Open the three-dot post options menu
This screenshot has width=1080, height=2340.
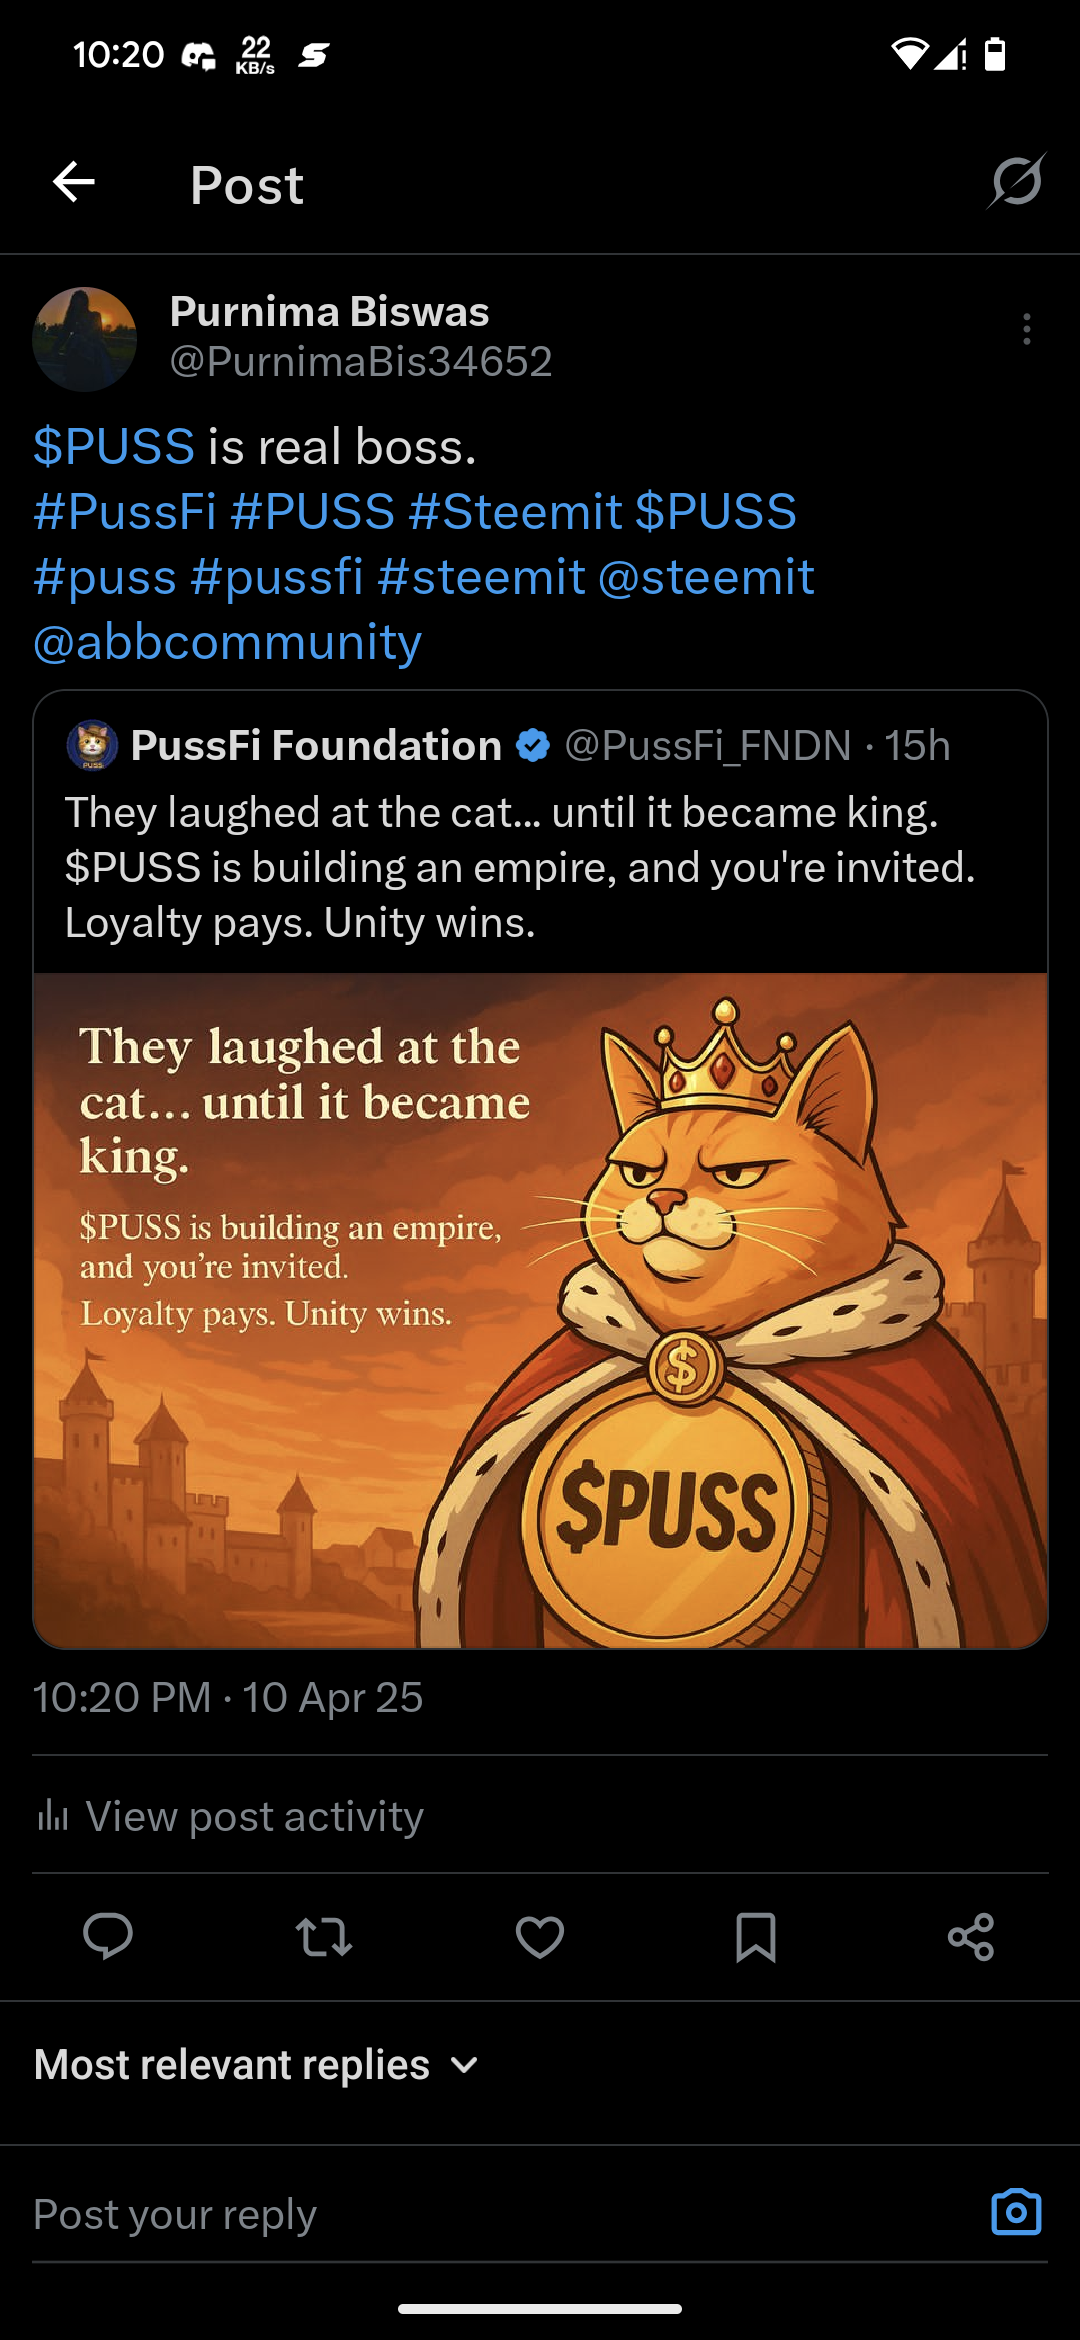[1026, 329]
